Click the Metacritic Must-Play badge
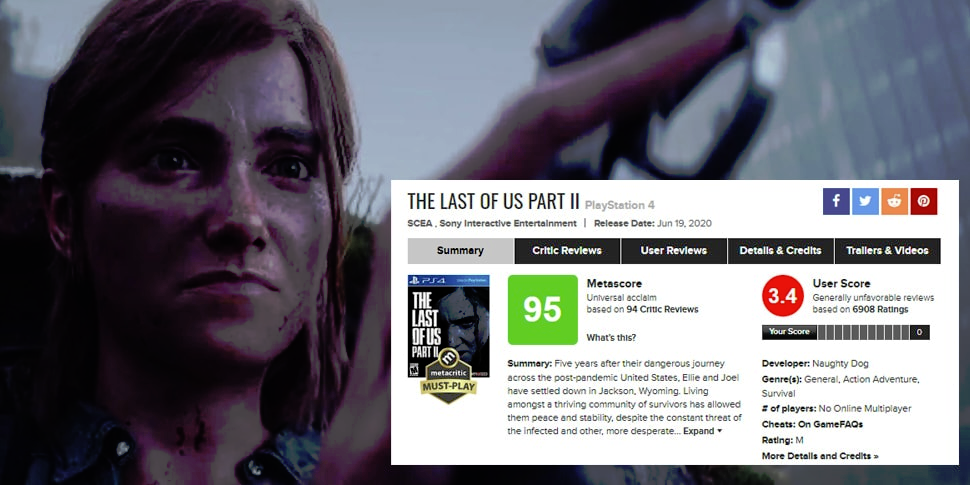This screenshot has height=485, width=970. point(449,376)
